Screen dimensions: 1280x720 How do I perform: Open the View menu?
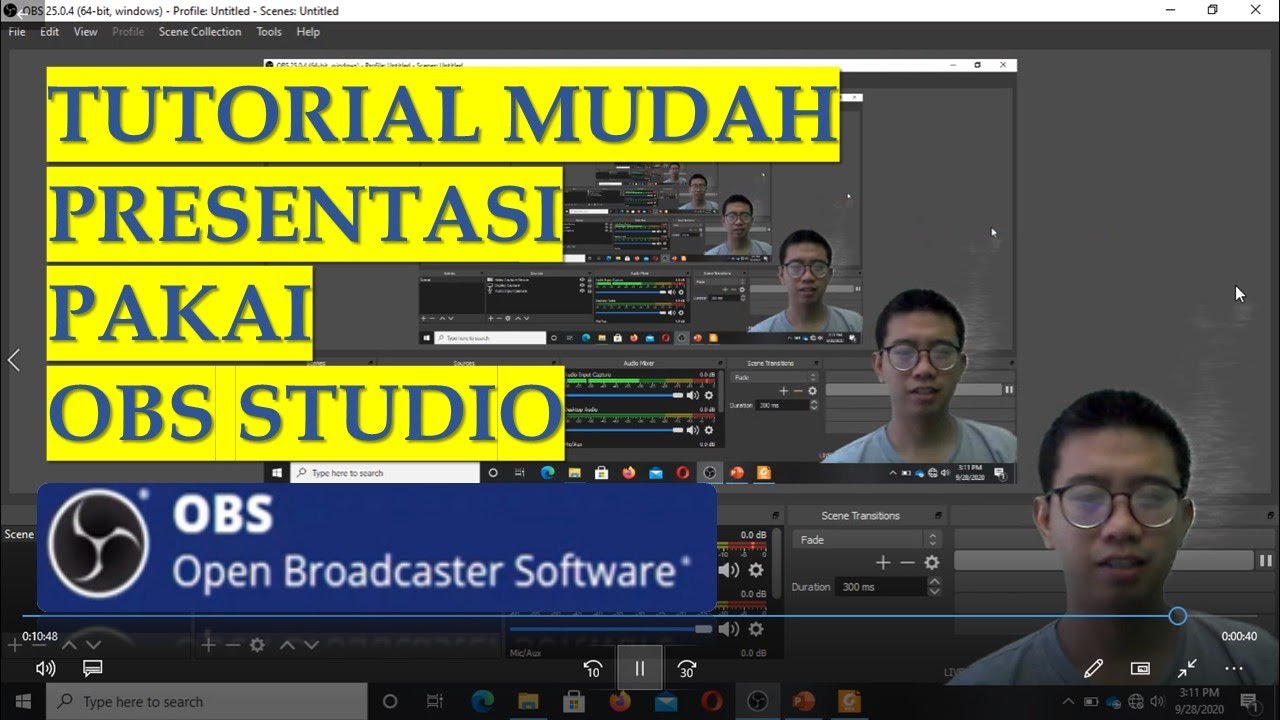point(86,32)
